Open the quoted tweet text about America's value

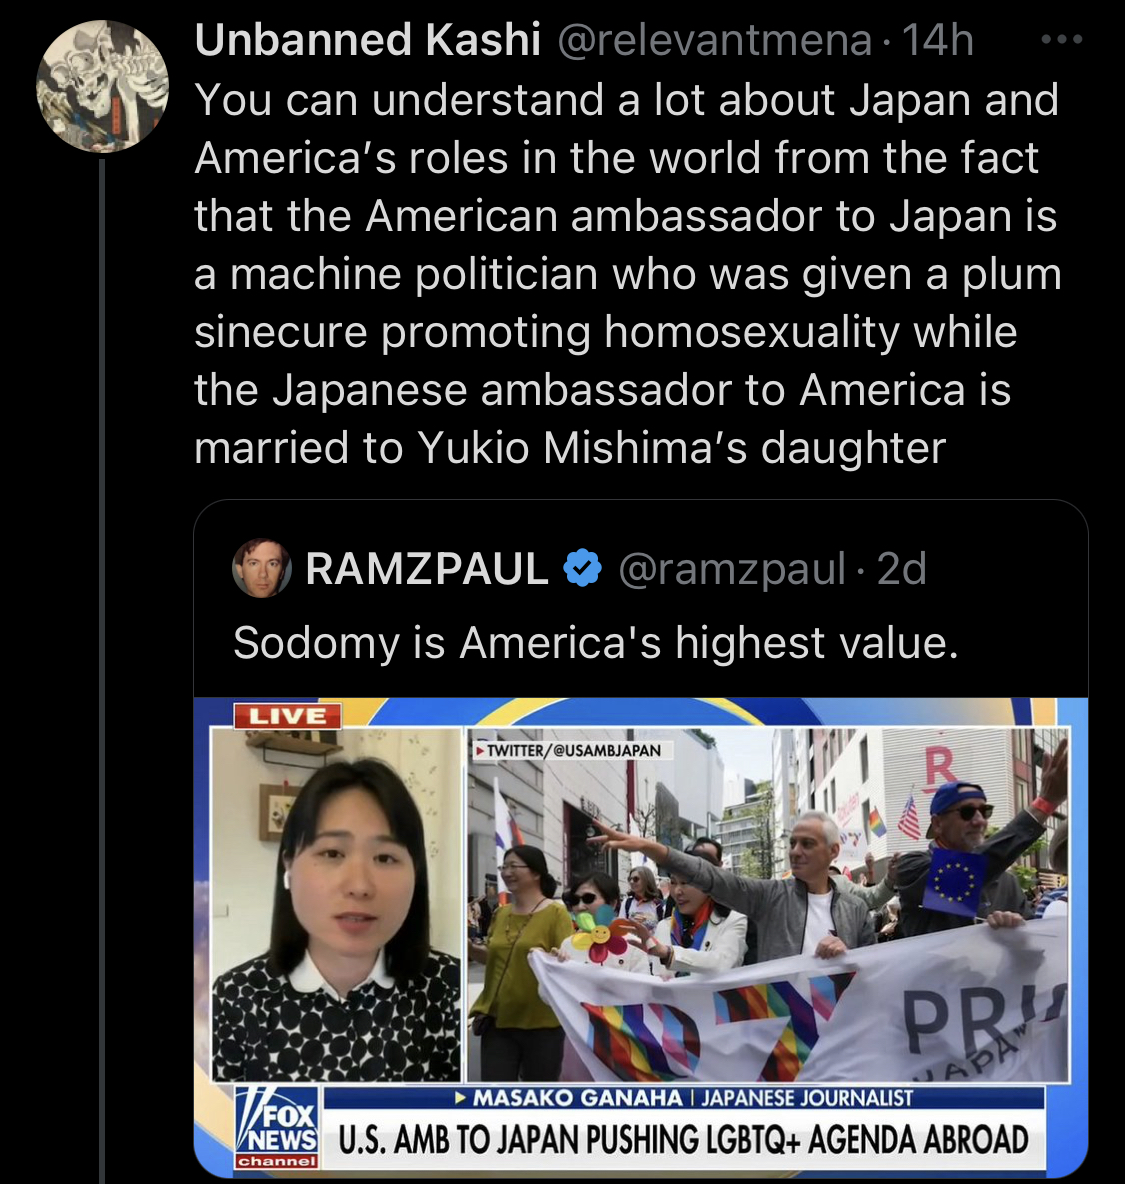[x=596, y=643]
